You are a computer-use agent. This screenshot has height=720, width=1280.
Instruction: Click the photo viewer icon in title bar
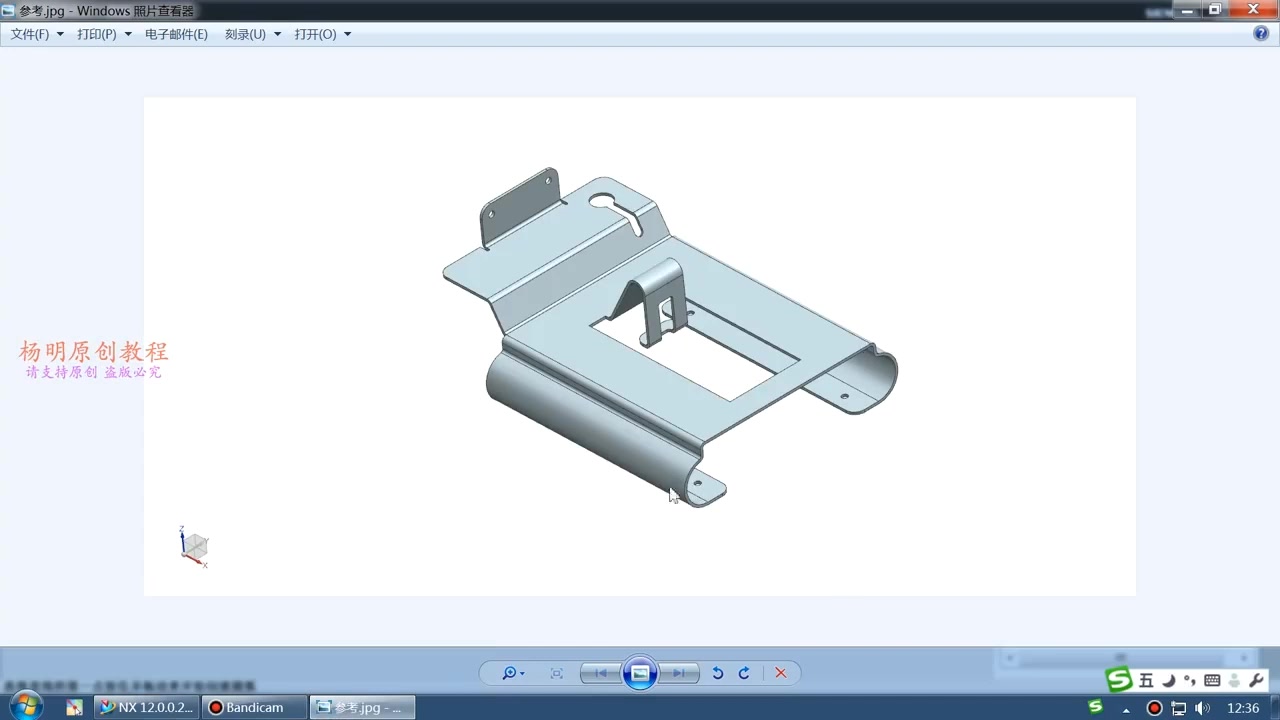click(x=9, y=10)
